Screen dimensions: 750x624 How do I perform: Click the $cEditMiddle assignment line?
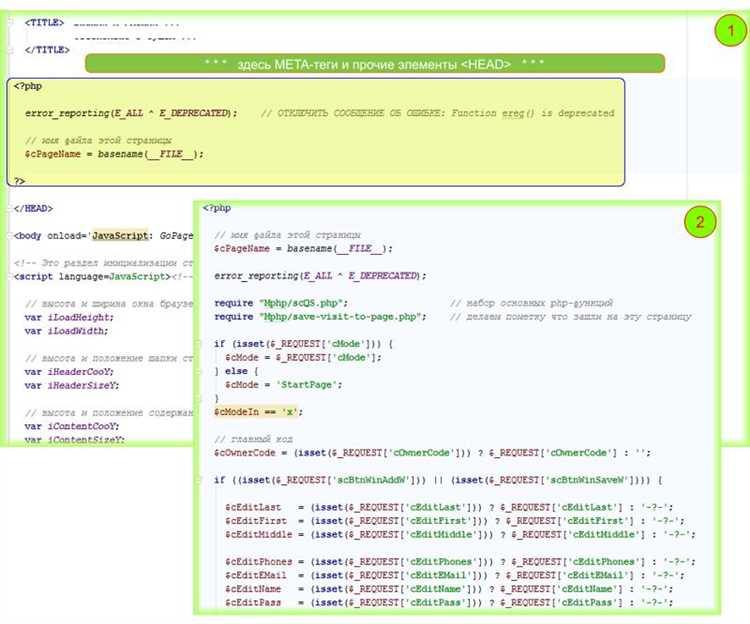460,535
